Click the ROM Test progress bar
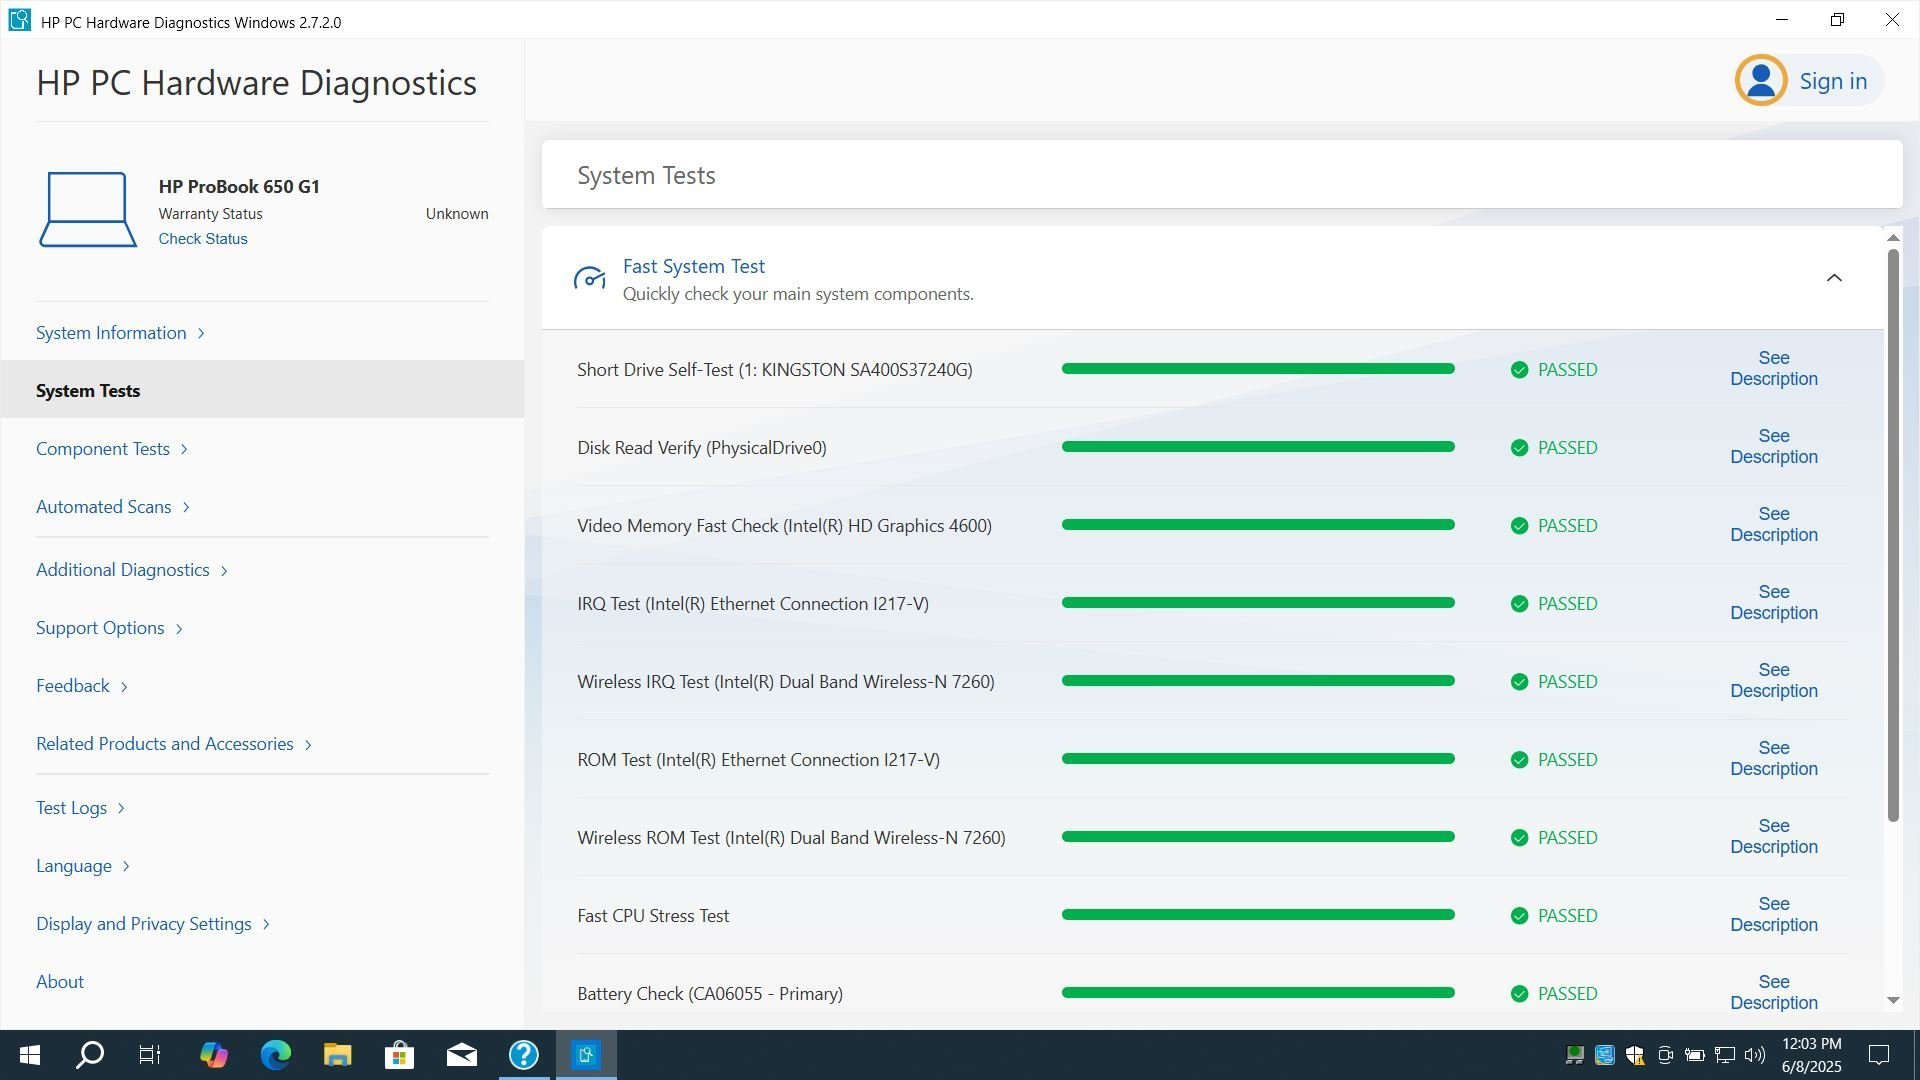This screenshot has width=1920, height=1080. pyautogui.click(x=1258, y=759)
